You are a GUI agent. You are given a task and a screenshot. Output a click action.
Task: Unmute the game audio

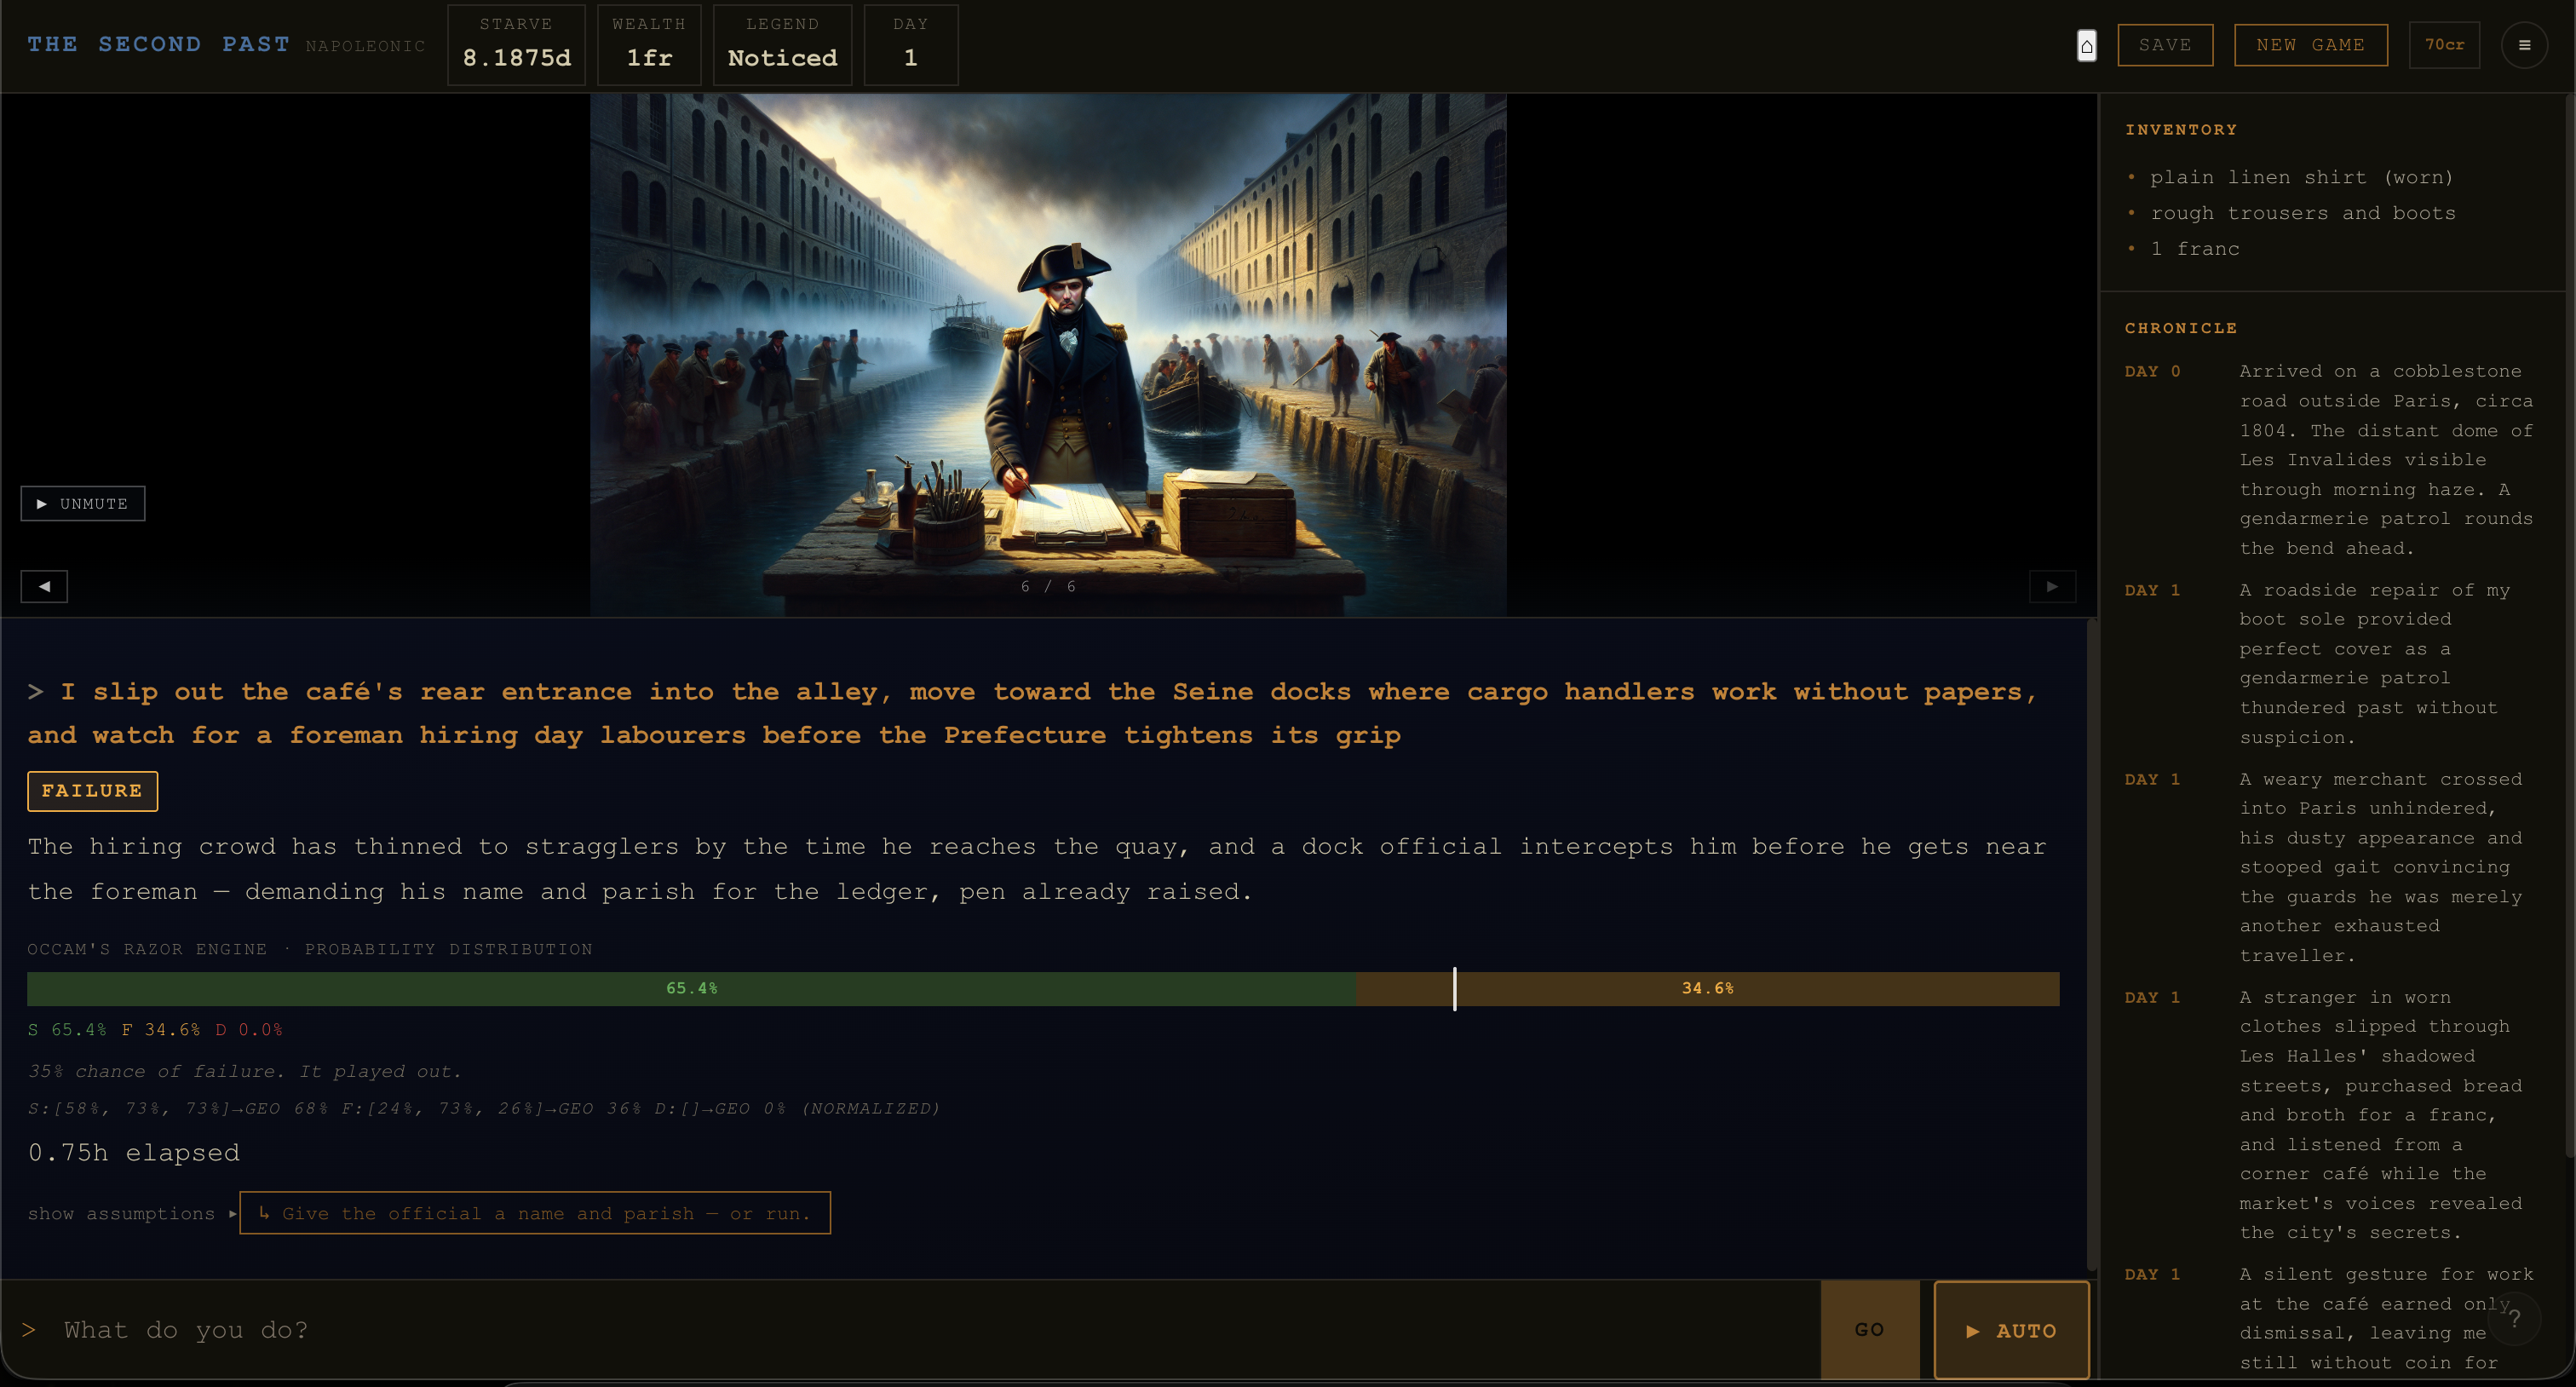(x=83, y=503)
